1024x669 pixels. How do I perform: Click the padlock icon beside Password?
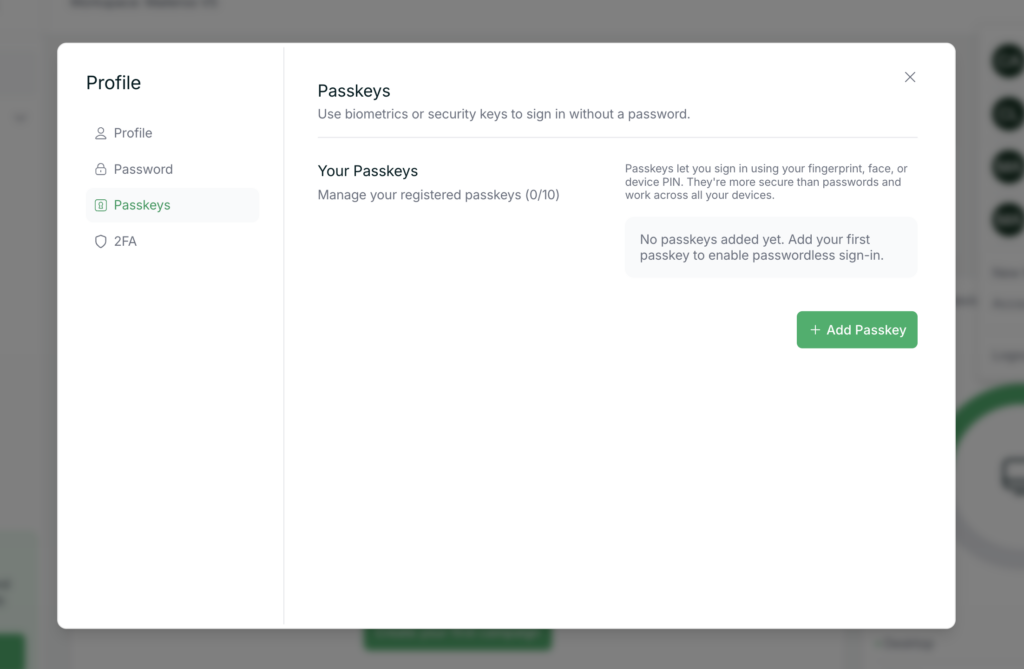(x=100, y=169)
